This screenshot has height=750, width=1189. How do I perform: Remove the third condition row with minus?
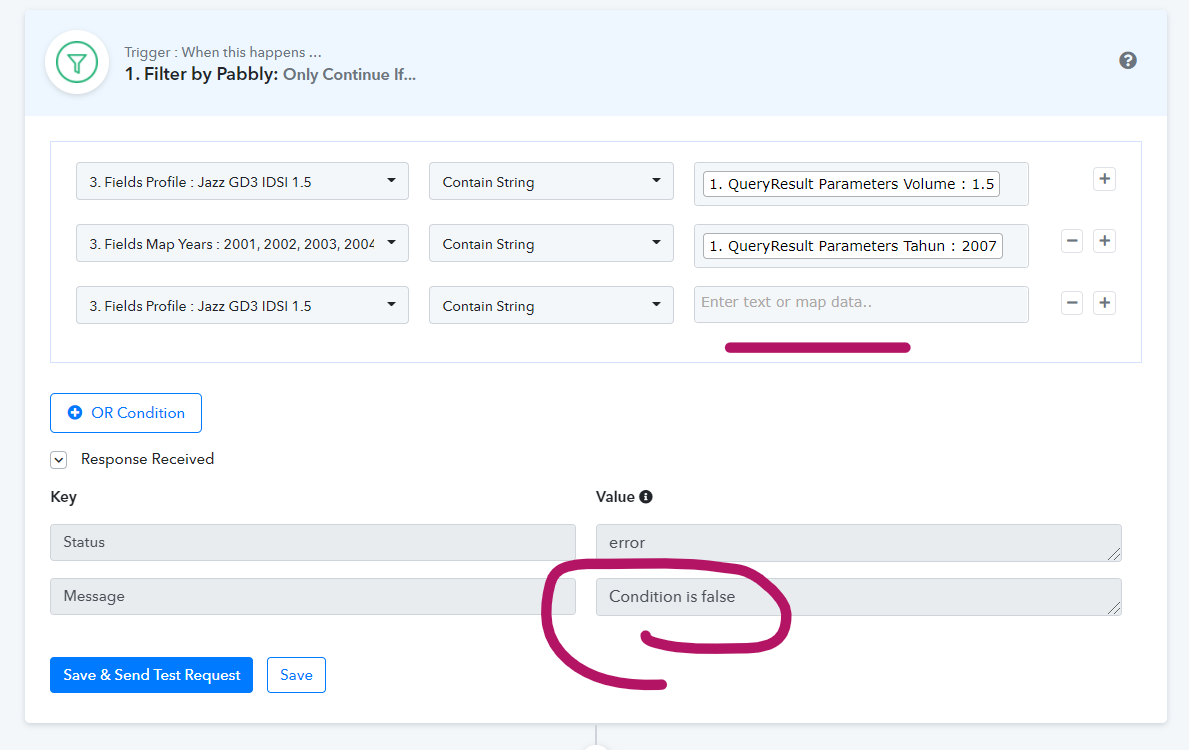pyautogui.click(x=1072, y=303)
